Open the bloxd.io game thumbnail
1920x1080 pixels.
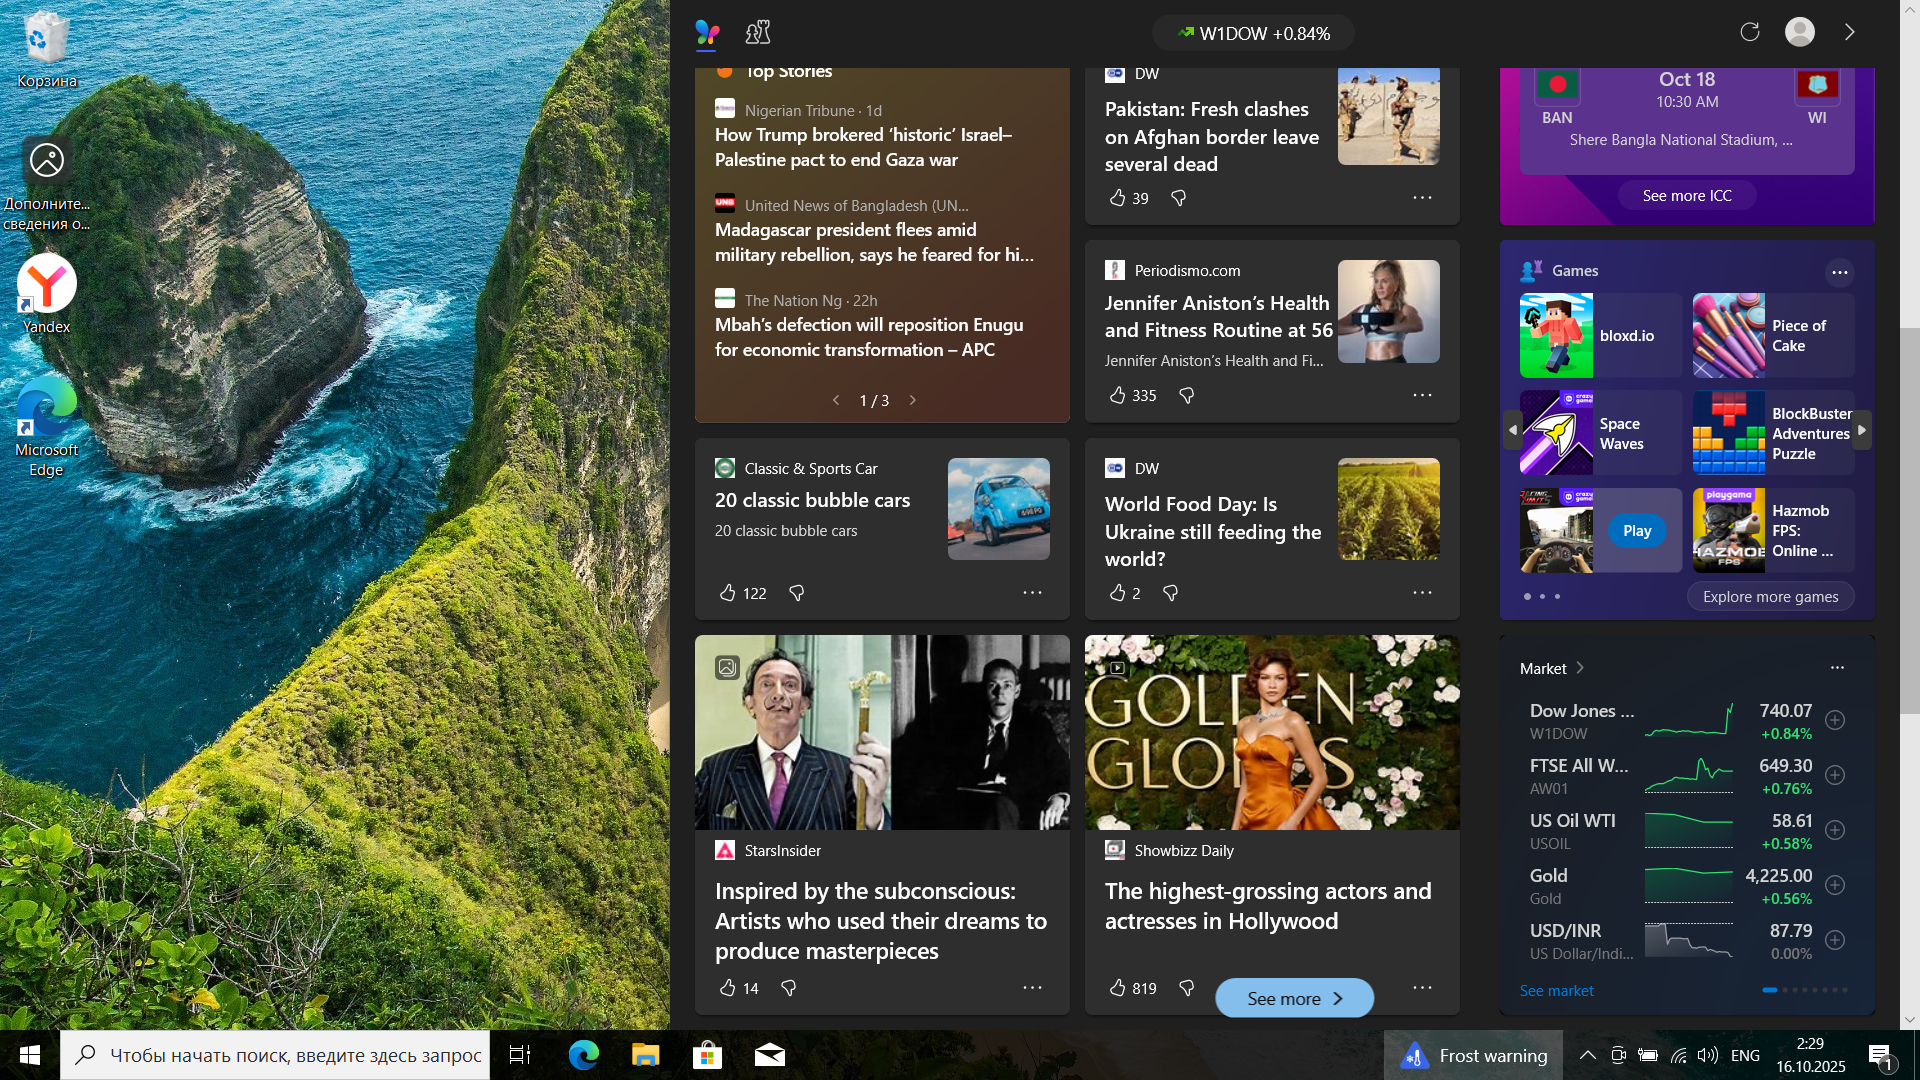pos(1556,336)
